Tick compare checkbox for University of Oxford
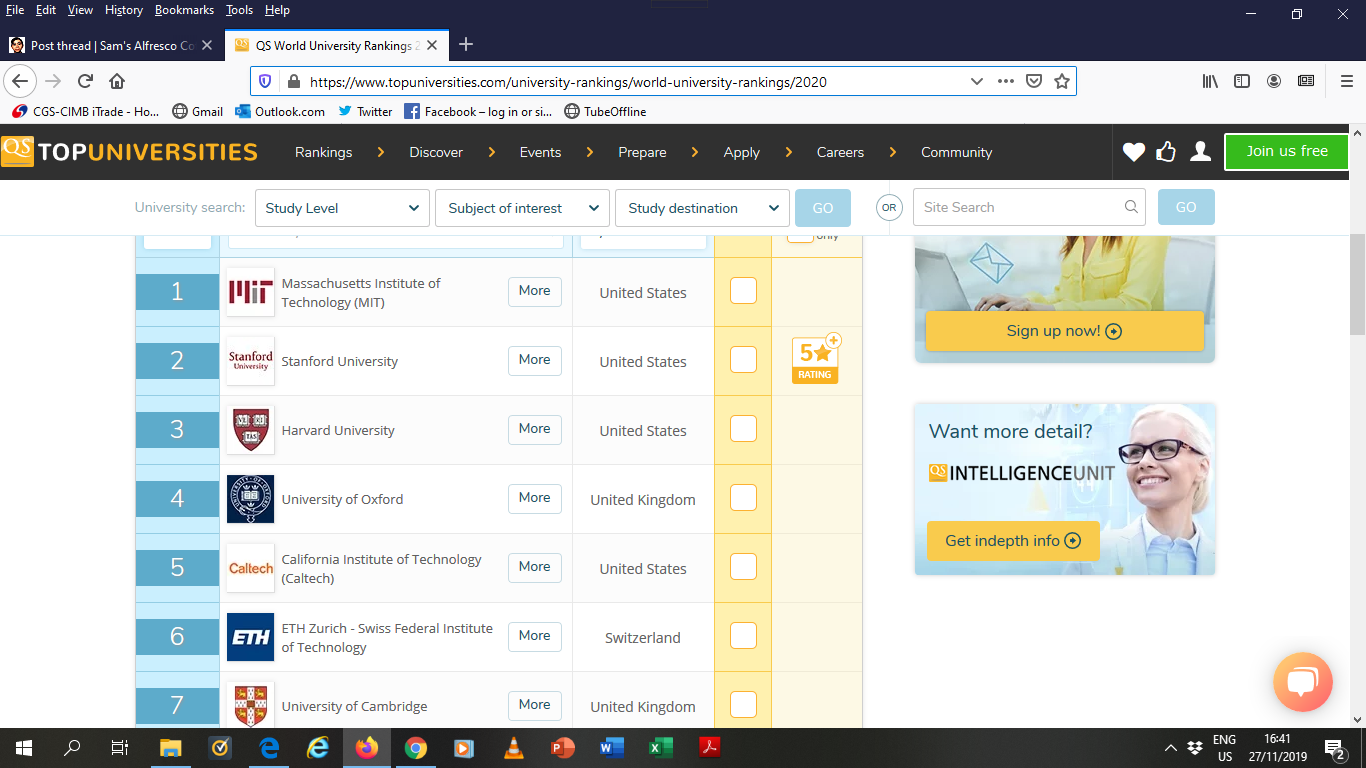This screenshot has width=1366, height=768. pos(743,497)
